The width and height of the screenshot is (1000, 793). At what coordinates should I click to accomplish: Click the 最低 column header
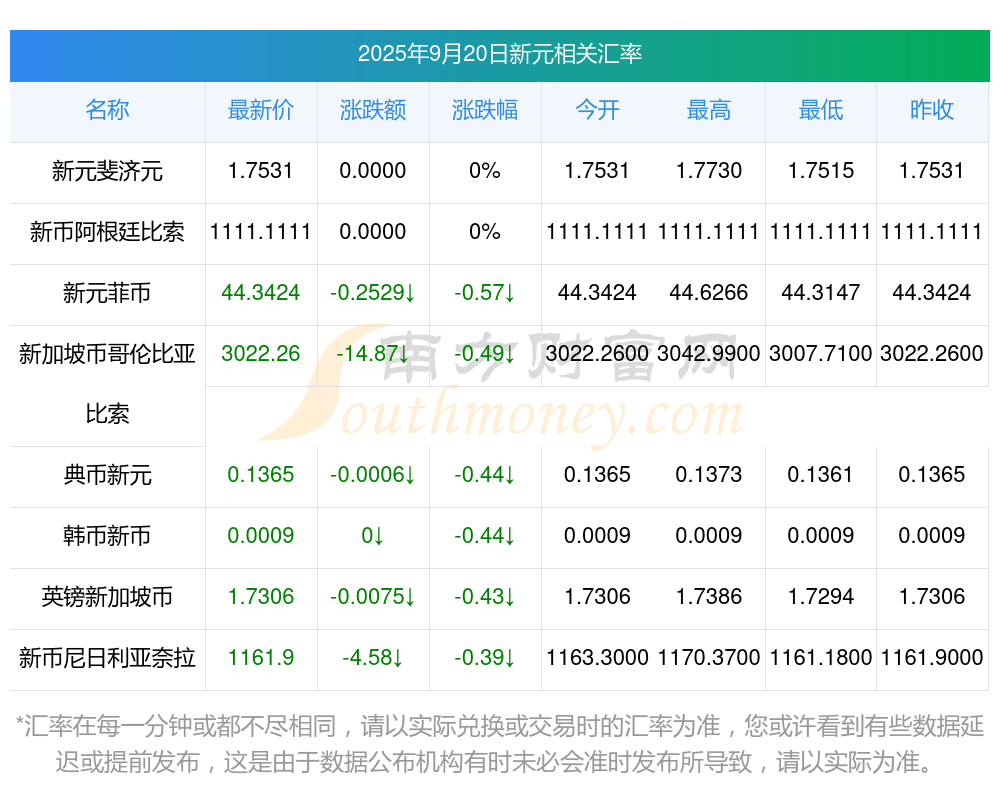pos(821,110)
